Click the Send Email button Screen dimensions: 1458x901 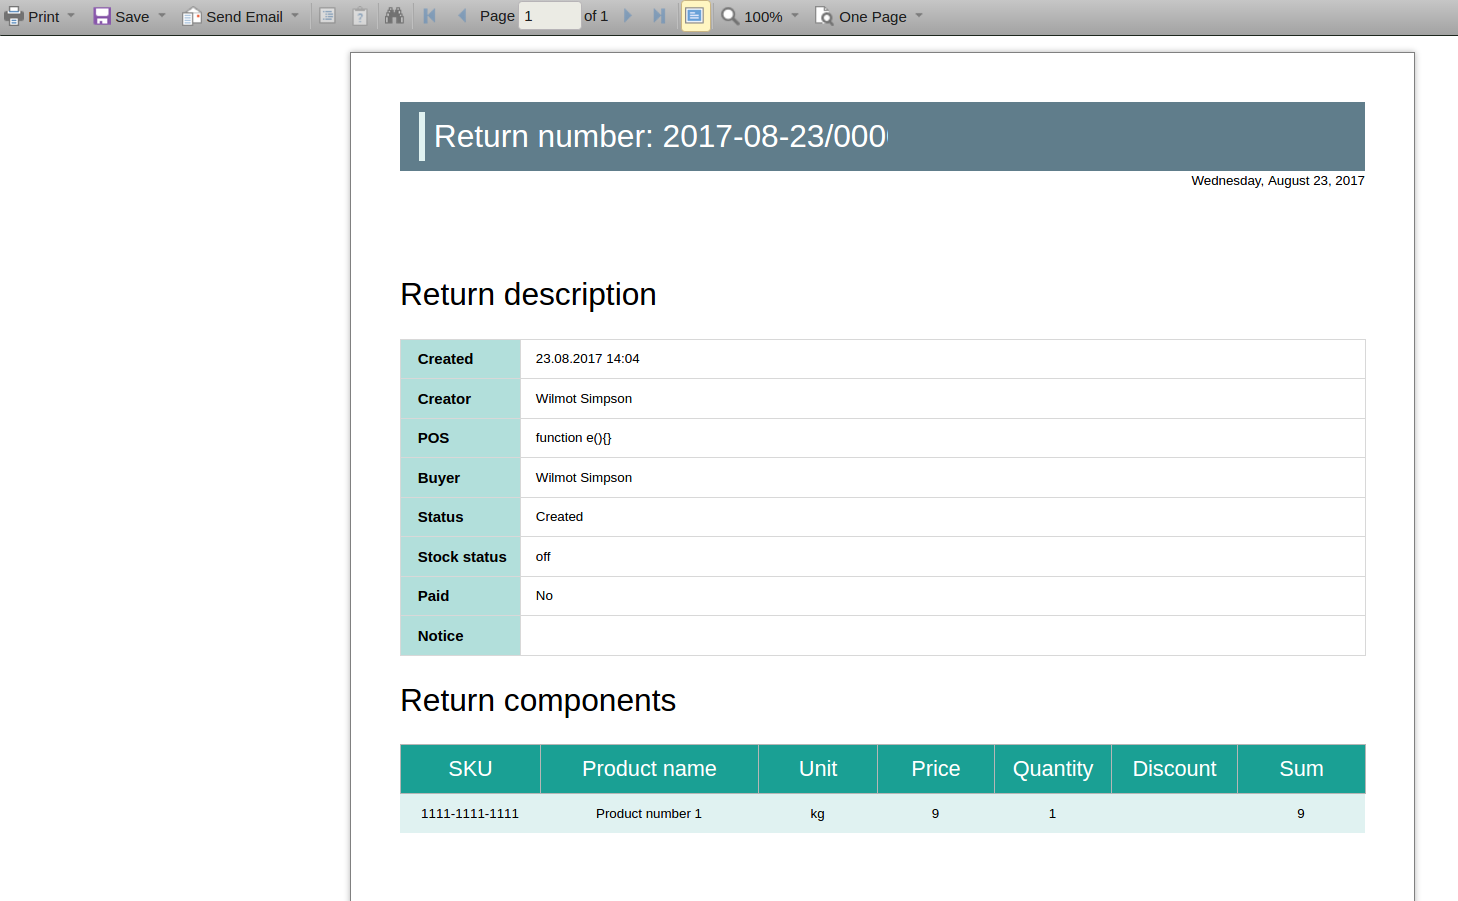point(233,16)
